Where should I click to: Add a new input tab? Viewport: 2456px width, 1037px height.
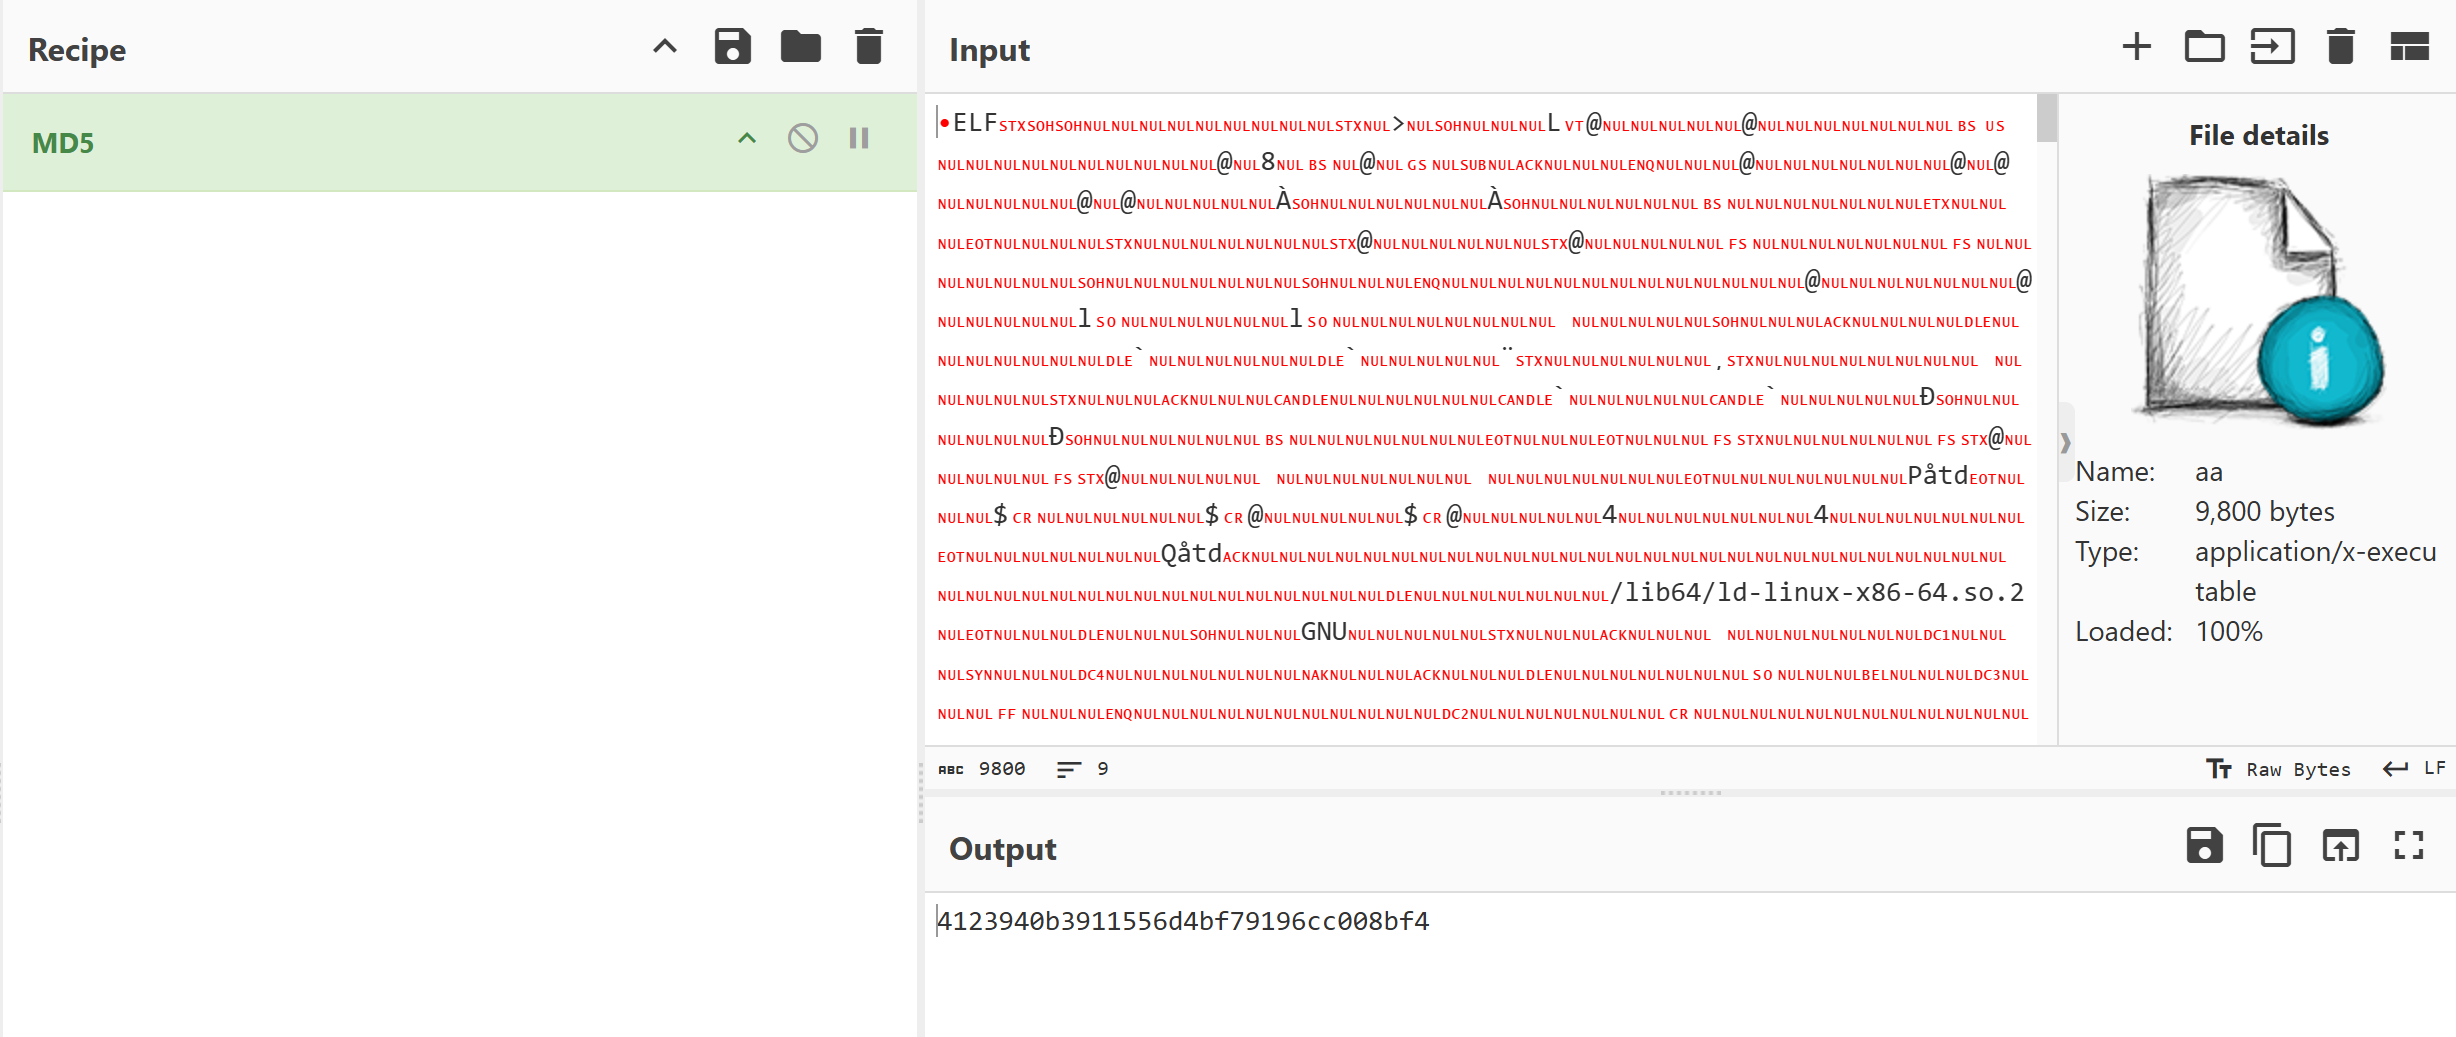pyautogui.click(x=2136, y=47)
